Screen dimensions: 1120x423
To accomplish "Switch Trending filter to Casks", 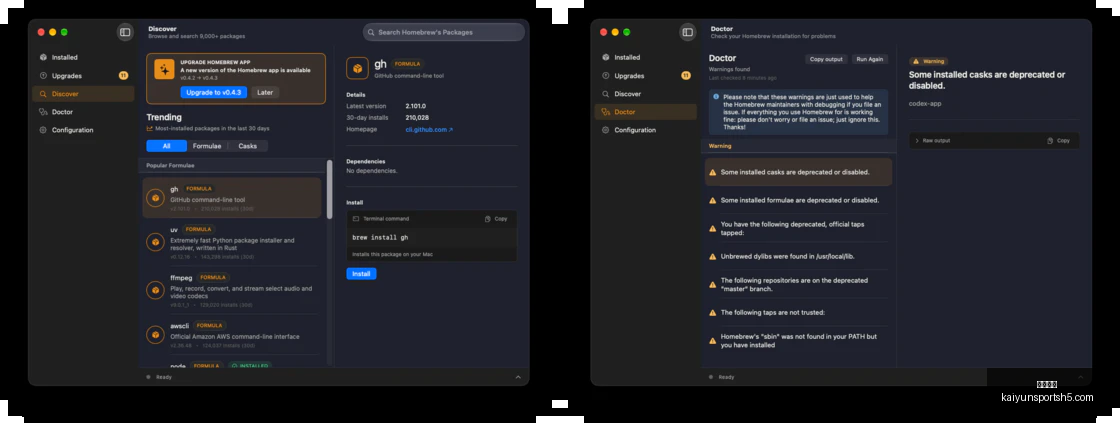I will pyautogui.click(x=248, y=146).
